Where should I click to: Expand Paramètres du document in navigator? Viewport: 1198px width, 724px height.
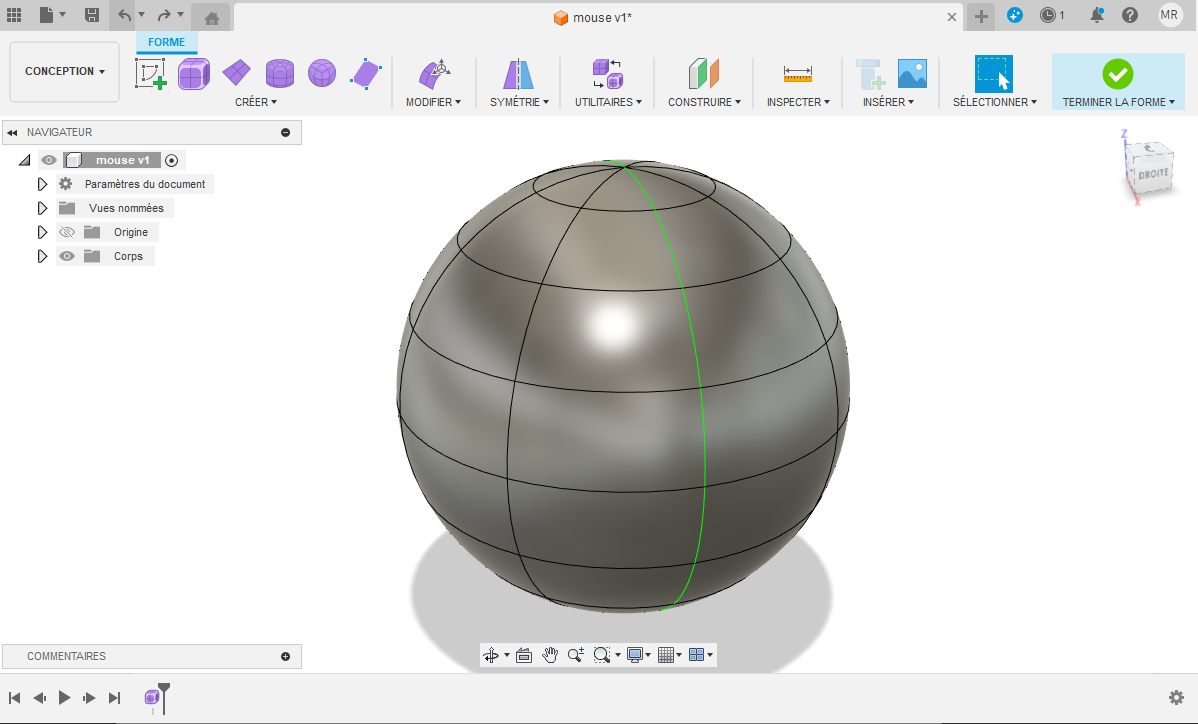pyautogui.click(x=42, y=184)
